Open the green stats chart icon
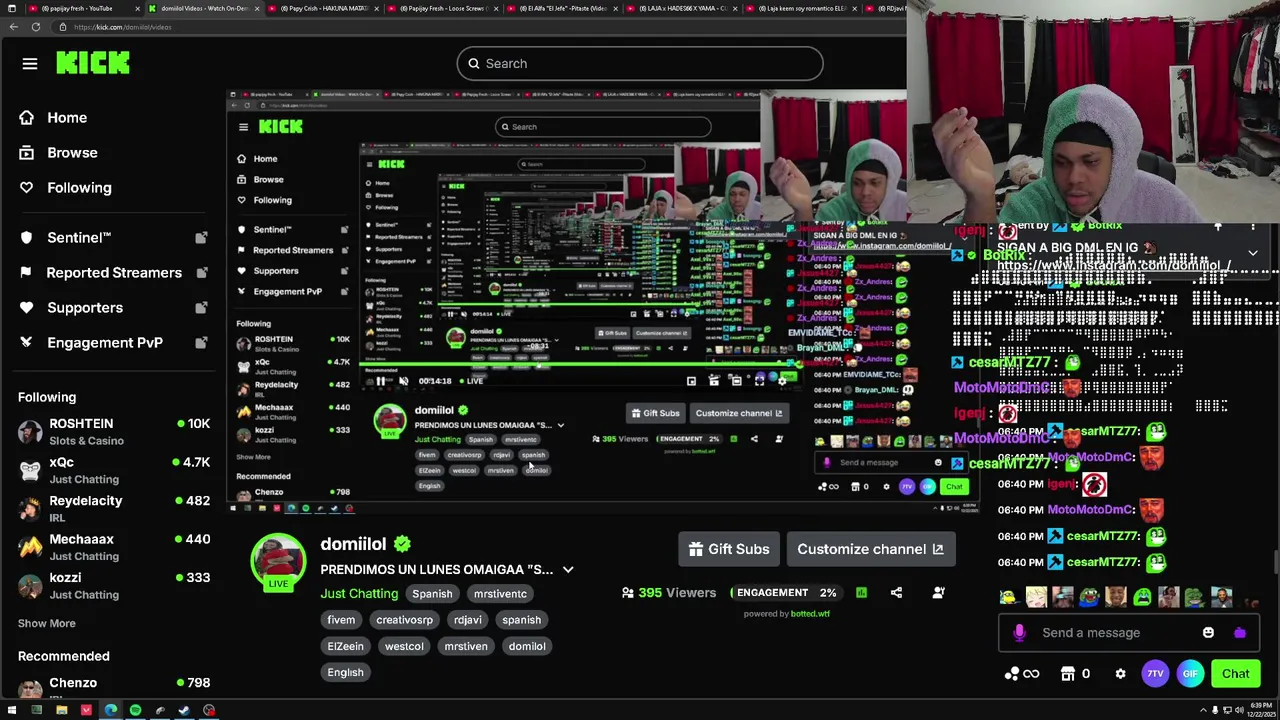 (x=861, y=593)
